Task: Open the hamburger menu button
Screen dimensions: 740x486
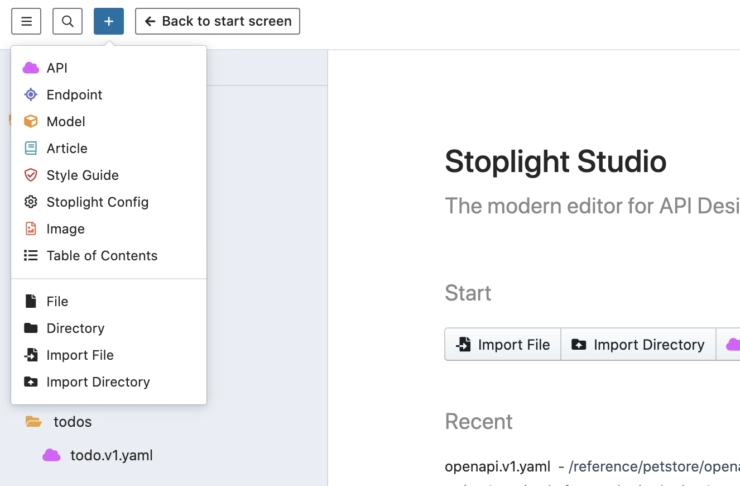Action: coord(26,21)
